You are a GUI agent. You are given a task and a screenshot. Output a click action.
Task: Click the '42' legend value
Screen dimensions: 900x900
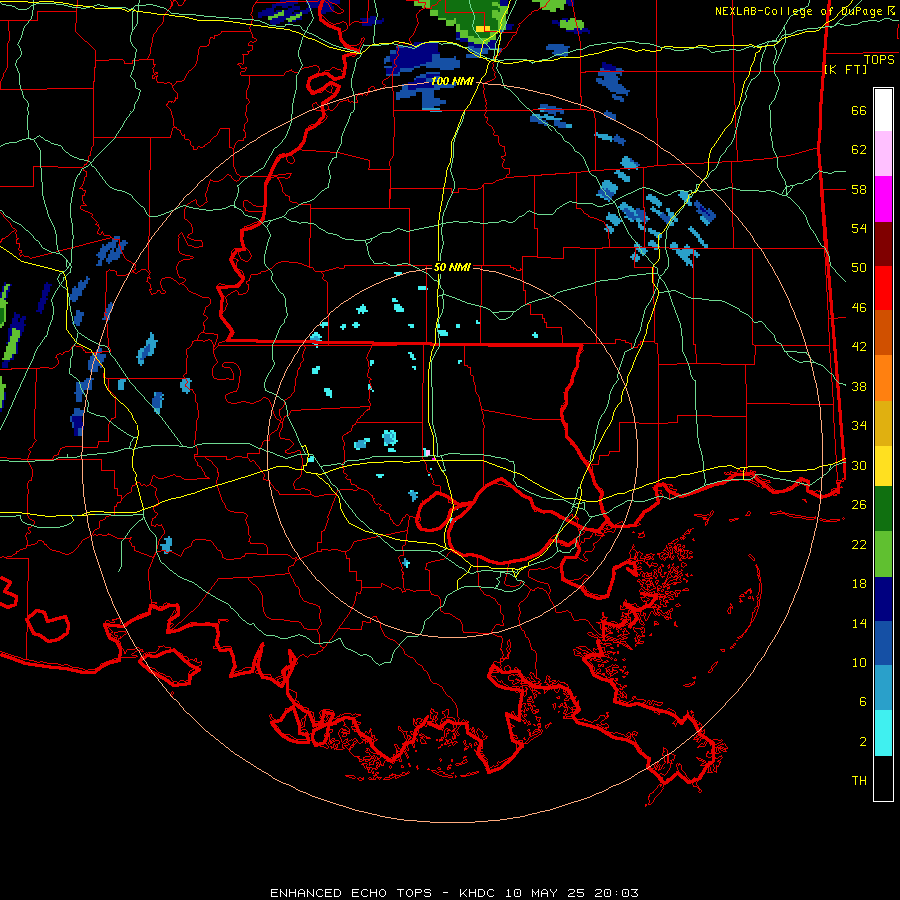click(859, 347)
